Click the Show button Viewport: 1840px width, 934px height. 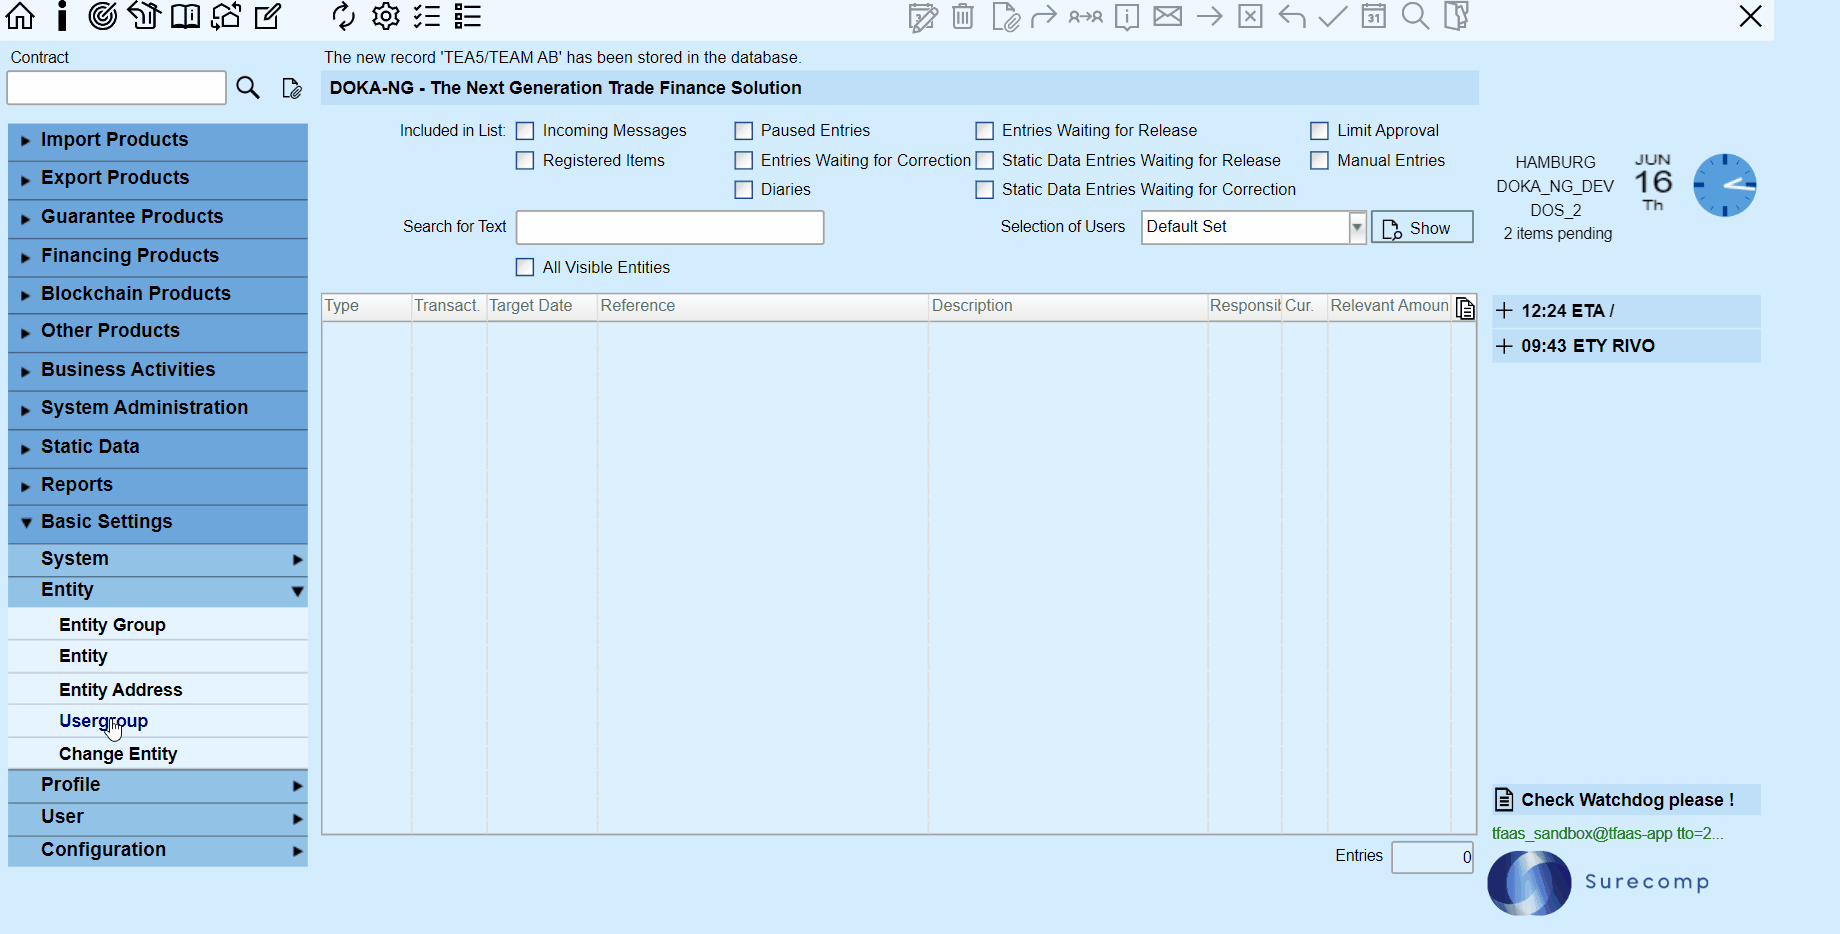(x=1422, y=228)
